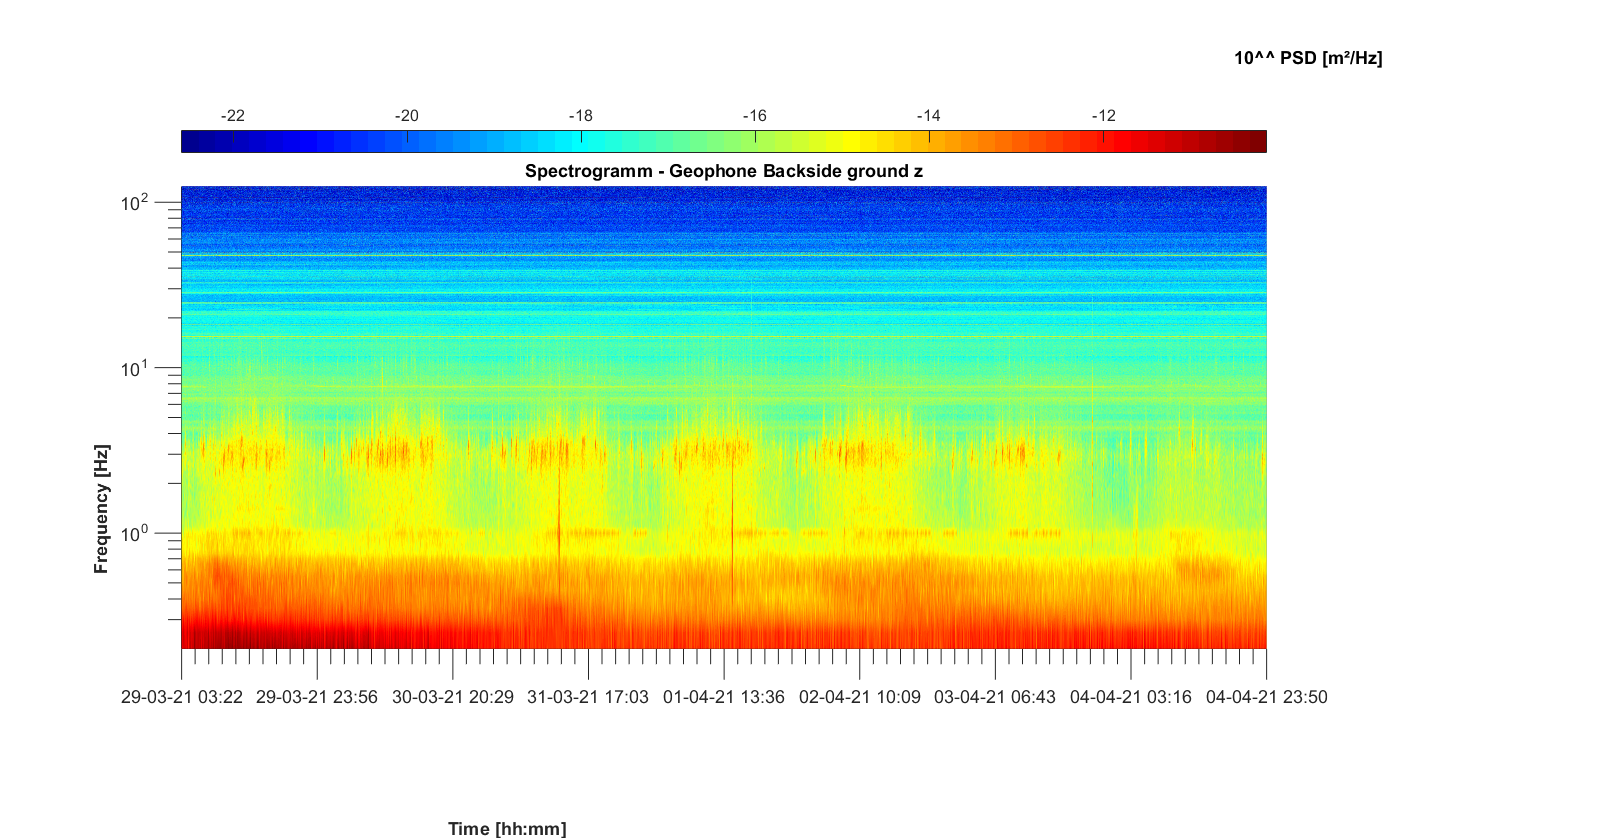Click the plot title 'Spectrogramm - Geophone Backside ground z'
Screen dimensions: 1597x838
(723, 171)
